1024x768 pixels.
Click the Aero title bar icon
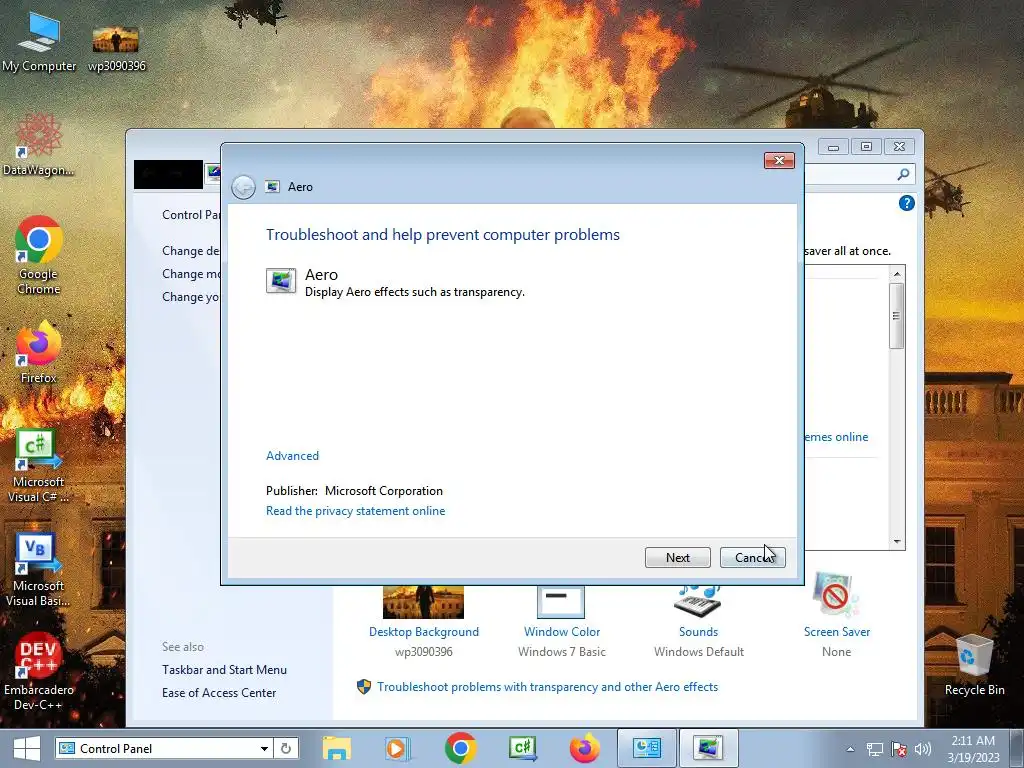(x=272, y=187)
